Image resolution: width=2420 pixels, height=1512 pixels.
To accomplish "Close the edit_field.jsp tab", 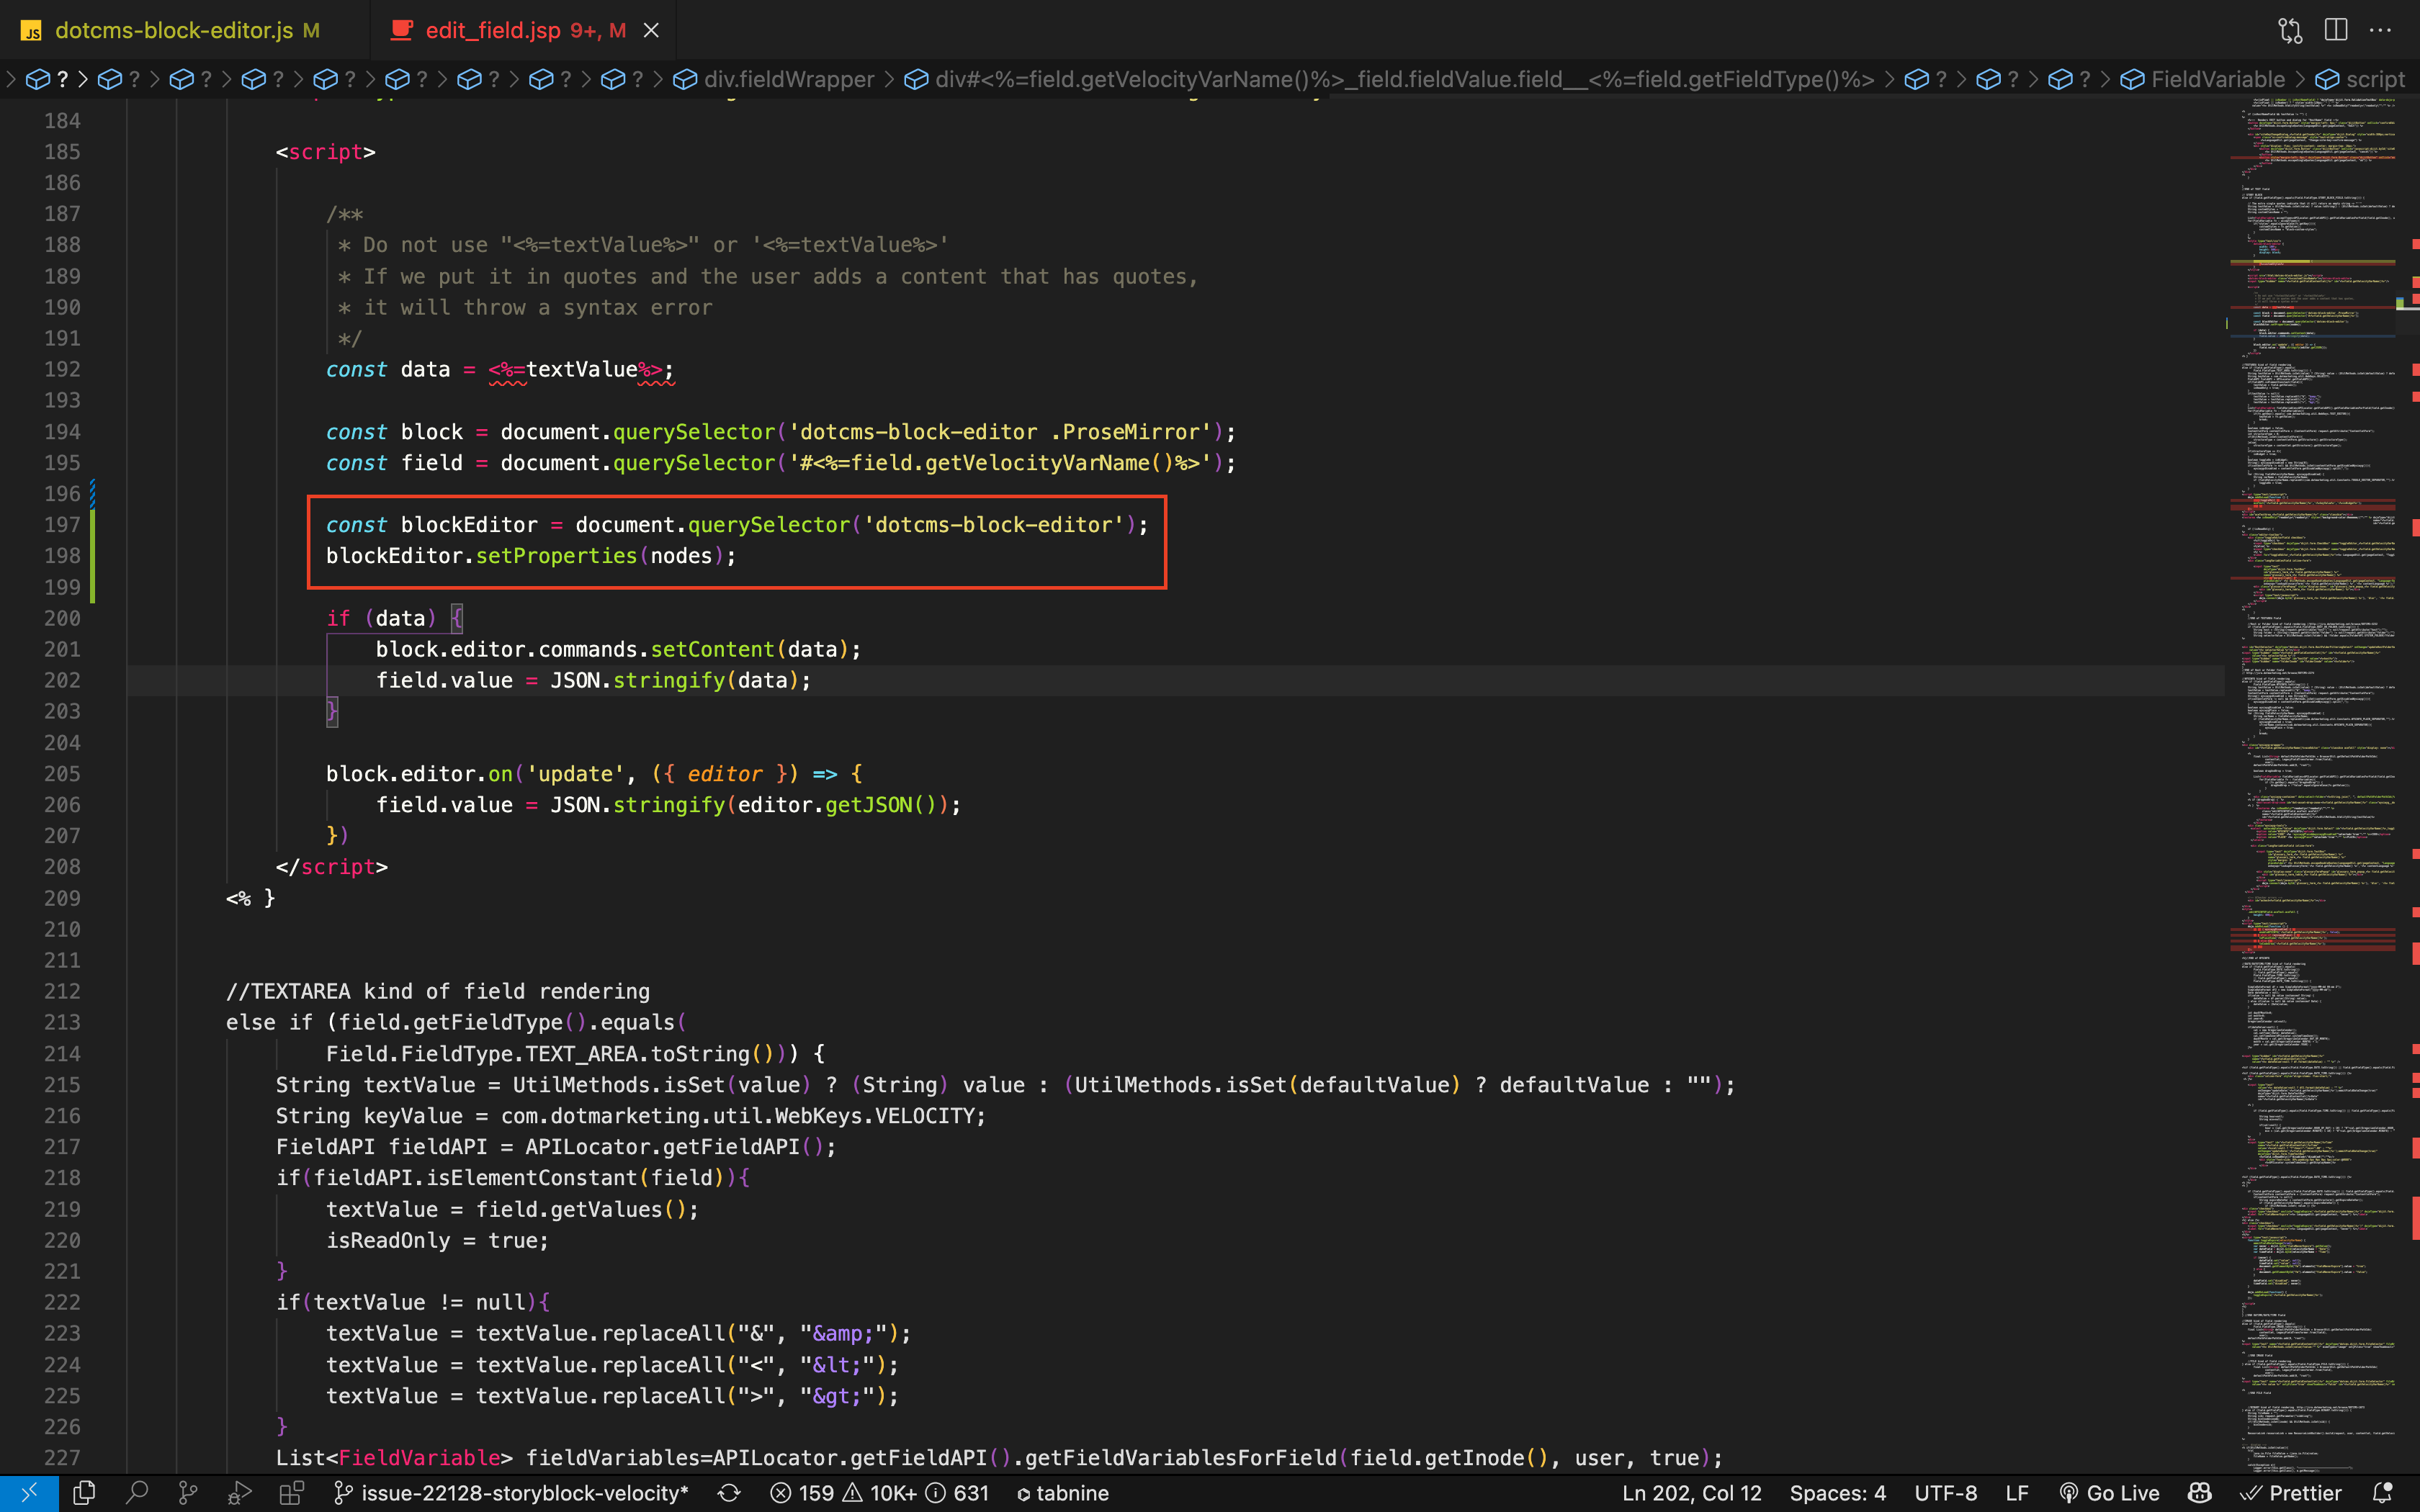I will pos(652,30).
